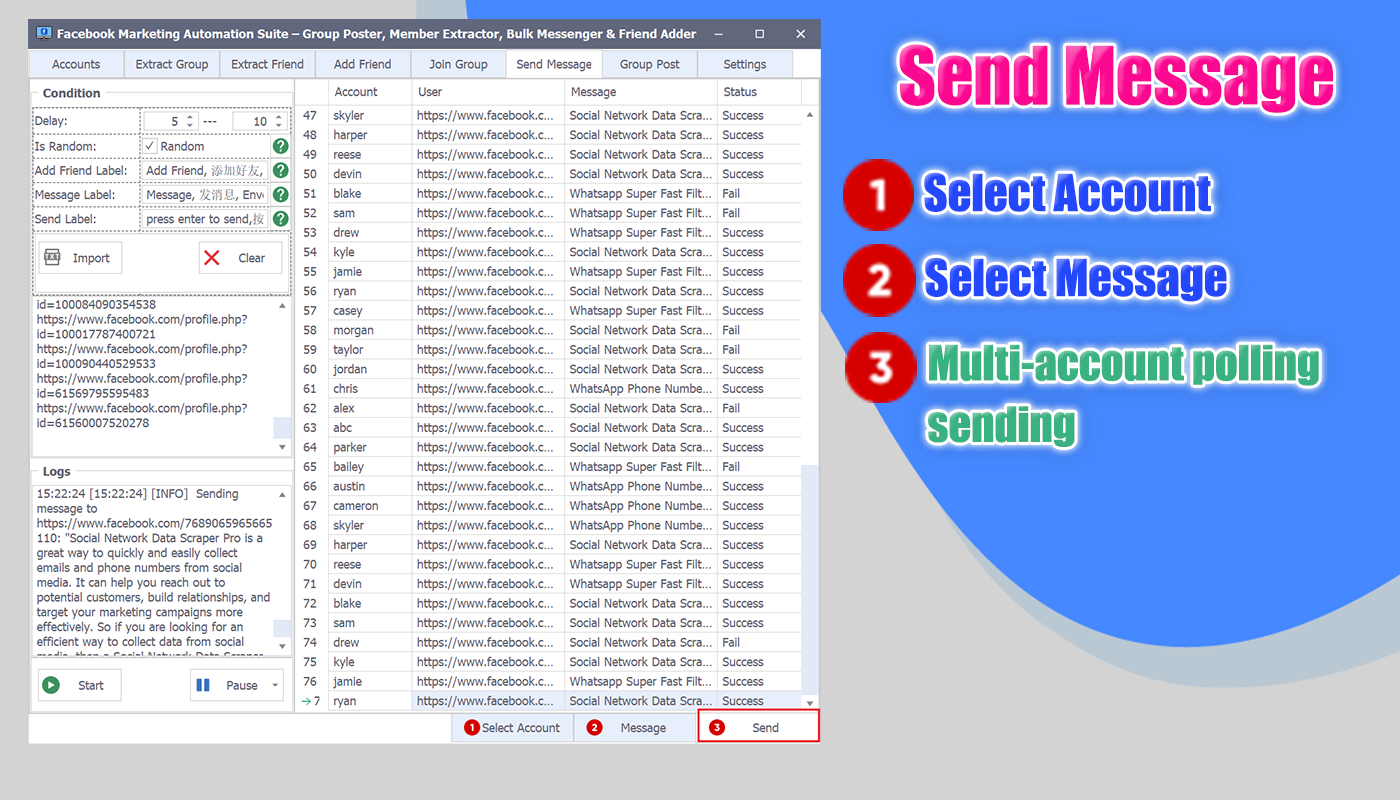Click the user URL in row 60 (jordan)
This screenshot has height=800, width=1400.
point(488,369)
